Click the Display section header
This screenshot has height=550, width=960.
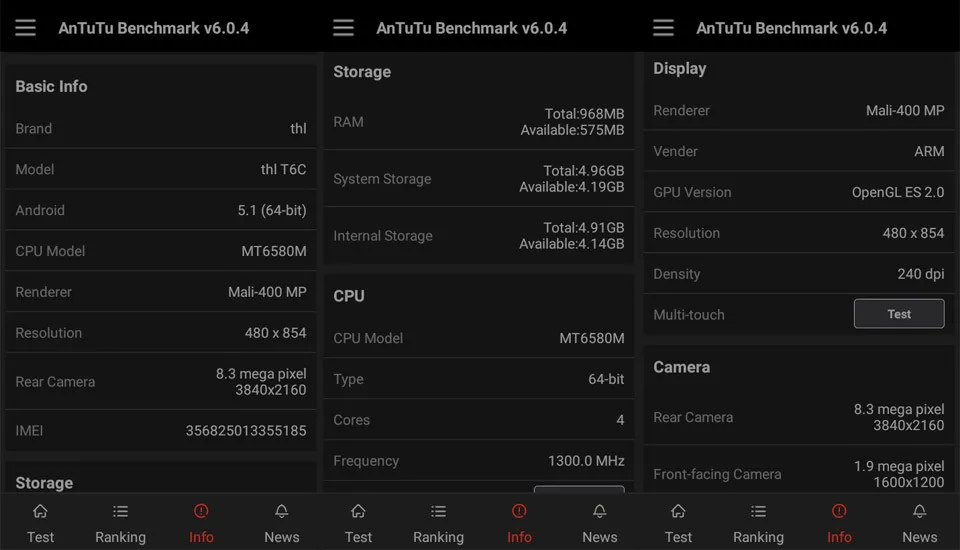[x=680, y=69]
